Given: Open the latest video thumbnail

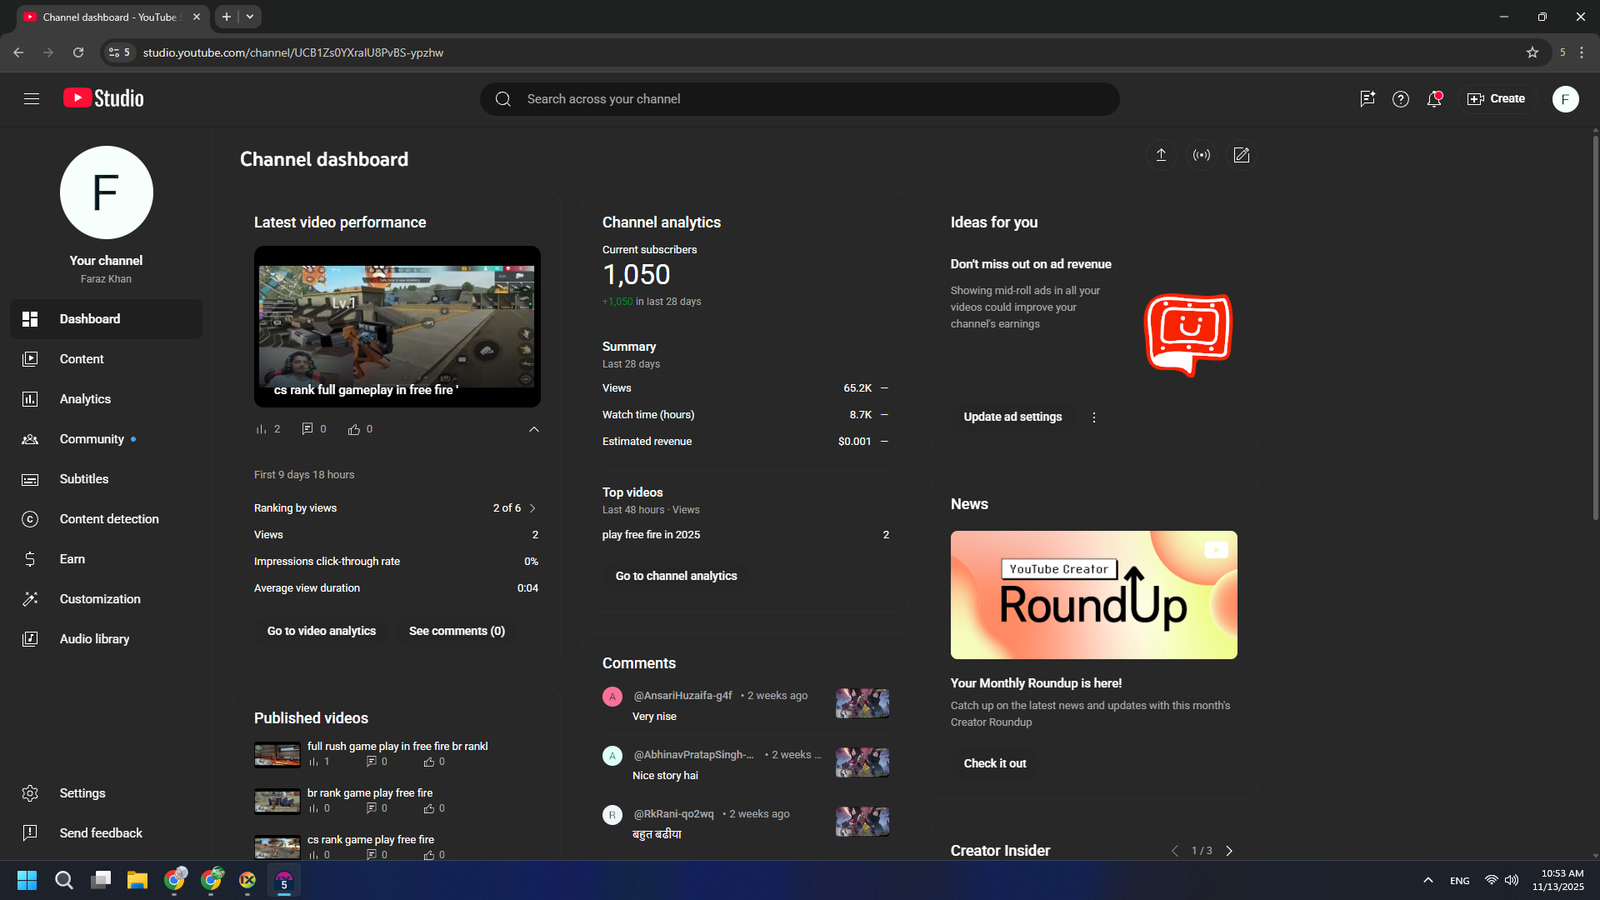Looking at the screenshot, I should click(397, 326).
